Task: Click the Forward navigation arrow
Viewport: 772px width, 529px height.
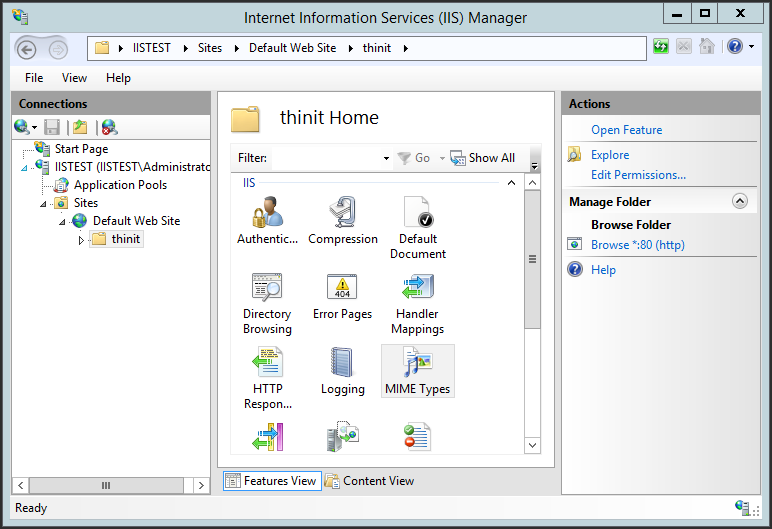Action: point(58,49)
